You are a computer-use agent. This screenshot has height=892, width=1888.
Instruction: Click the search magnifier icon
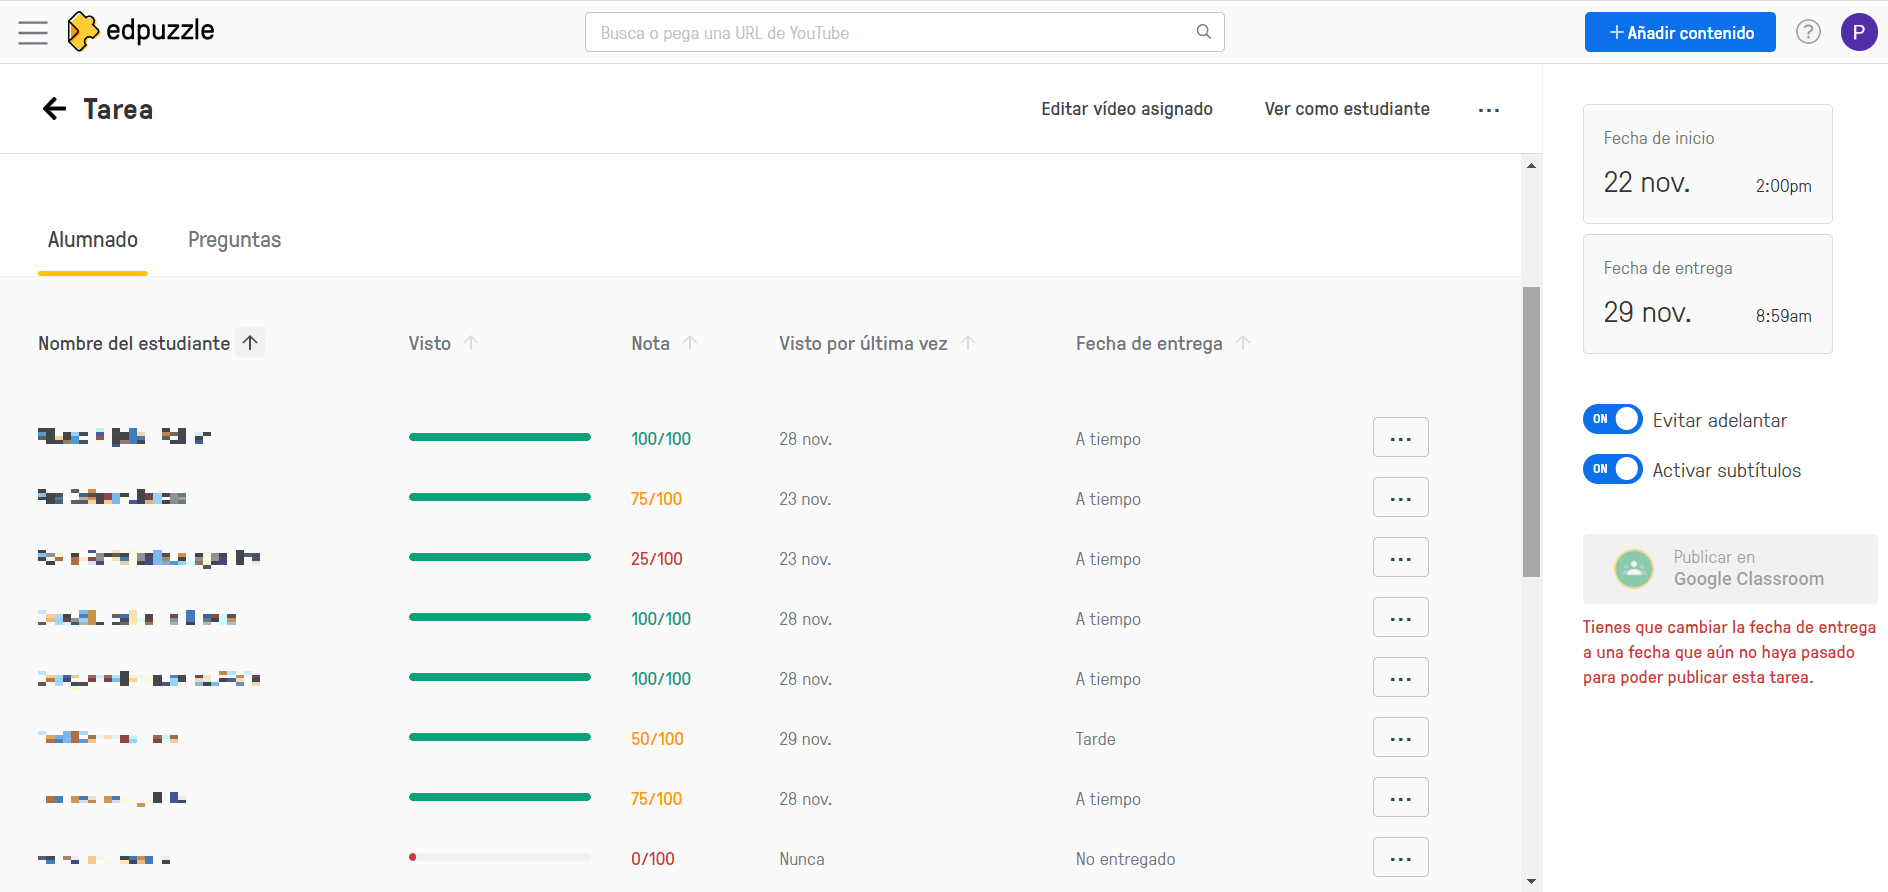pyautogui.click(x=1204, y=32)
